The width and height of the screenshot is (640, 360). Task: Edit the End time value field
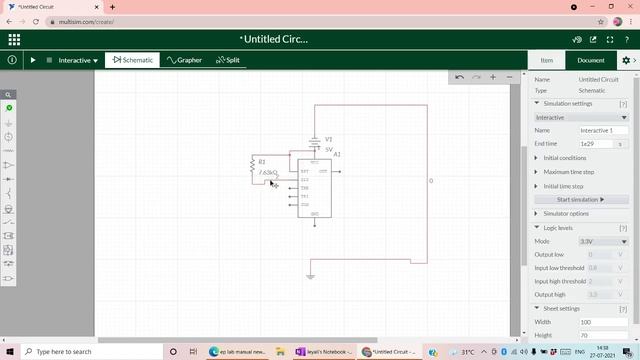[x=596, y=144]
